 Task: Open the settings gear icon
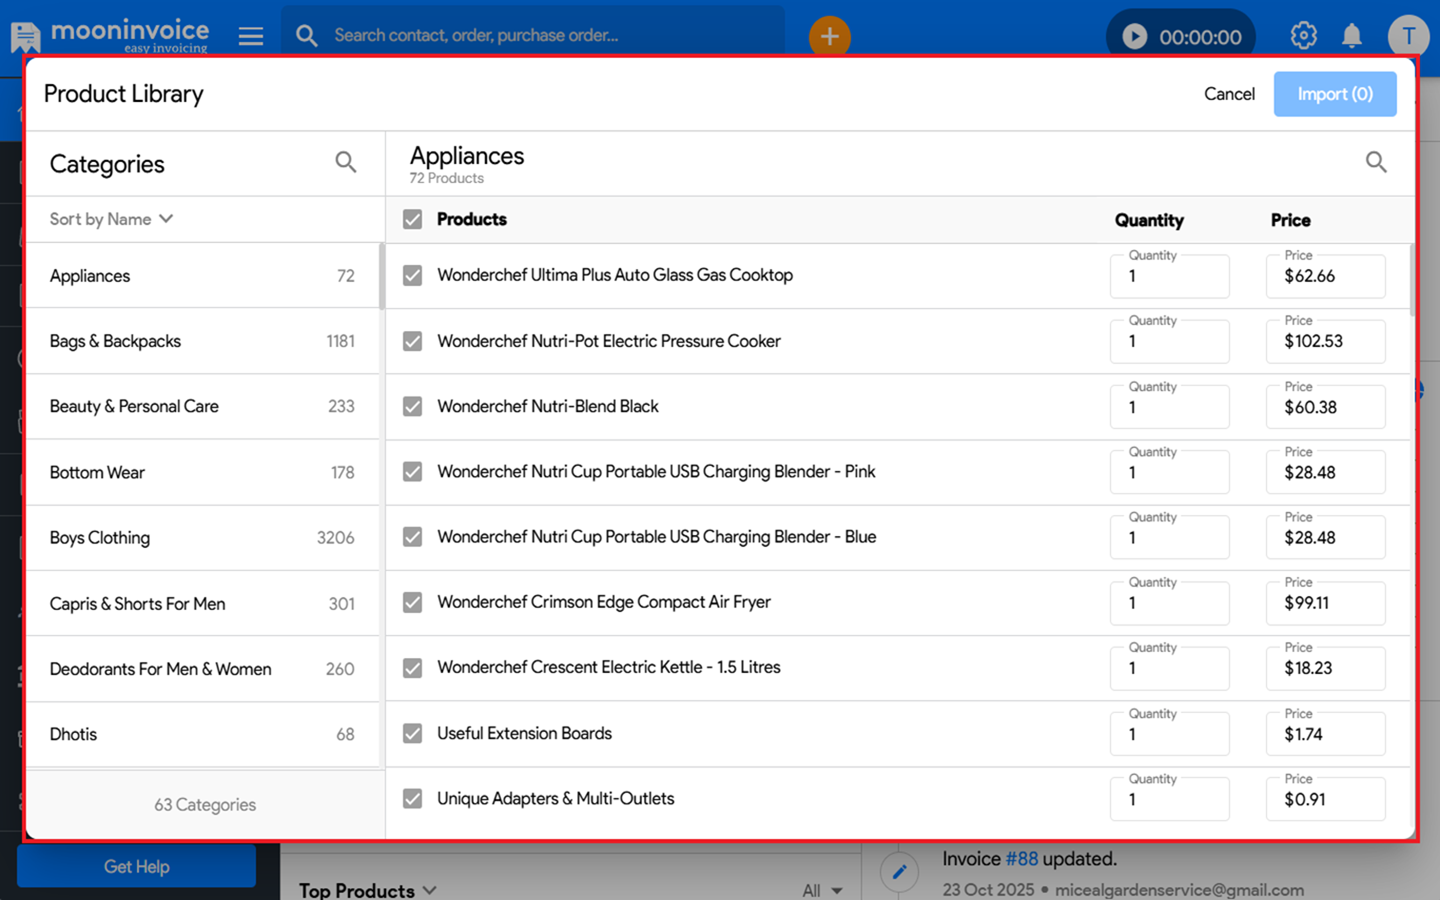coord(1303,36)
